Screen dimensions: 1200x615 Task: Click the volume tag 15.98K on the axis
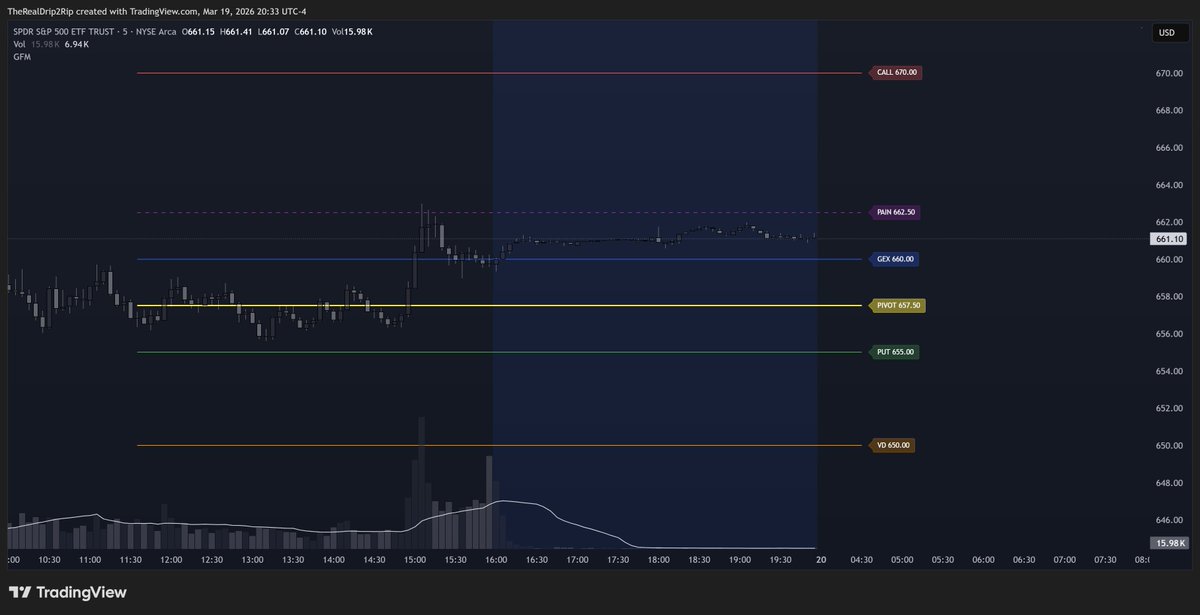click(1168, 543)
